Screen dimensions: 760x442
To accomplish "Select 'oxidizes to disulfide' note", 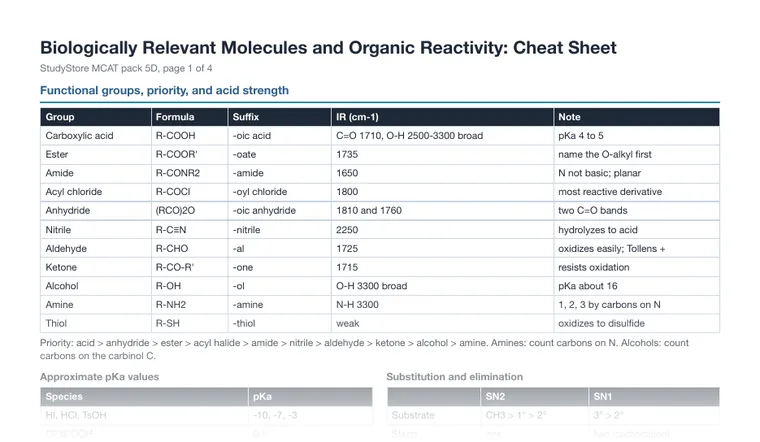I will point(636,323).
